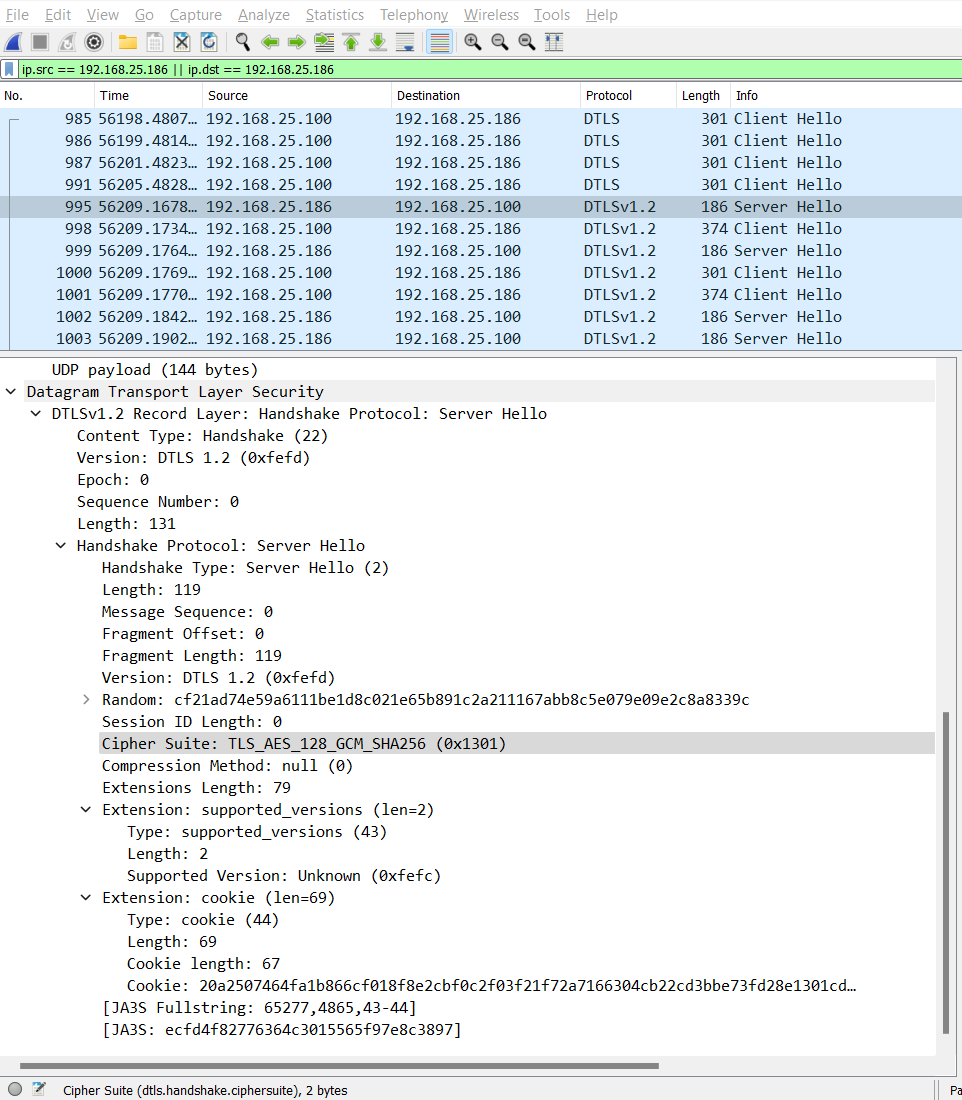Select the JA3S Fullstring line
962x1100 pixels.
coord(260,1008)
